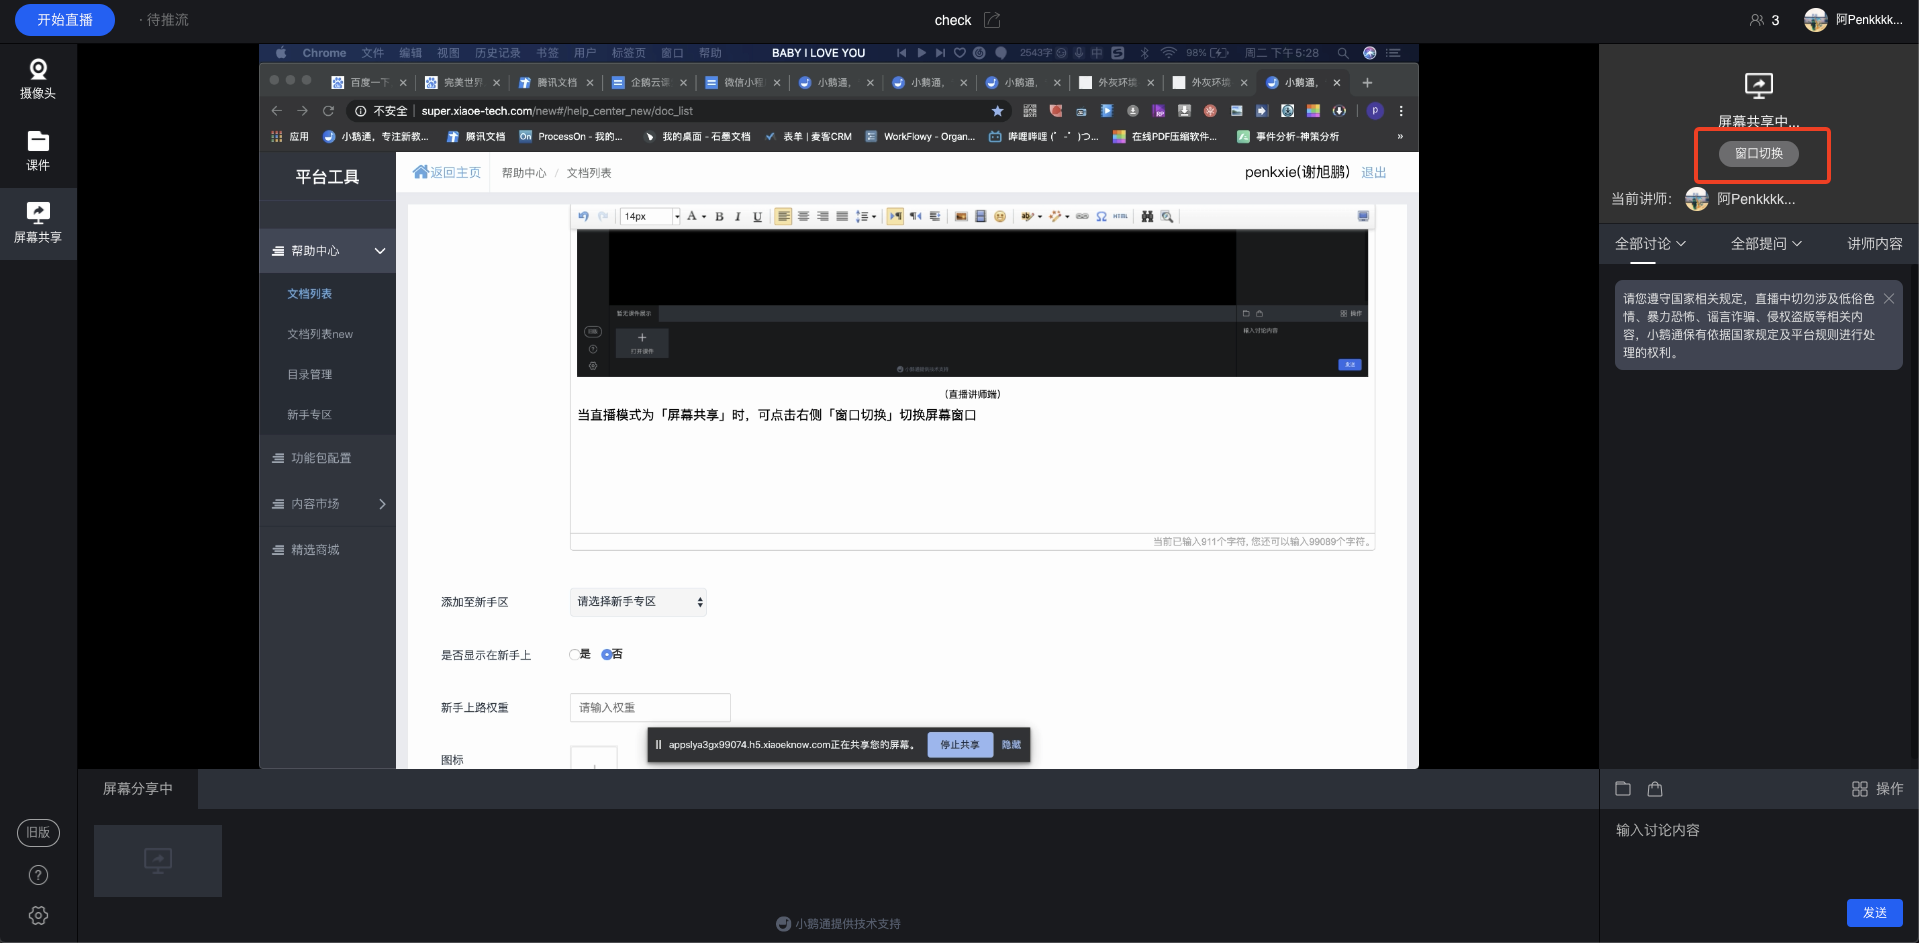Click the share icon next to check title

tap(991, 20)
